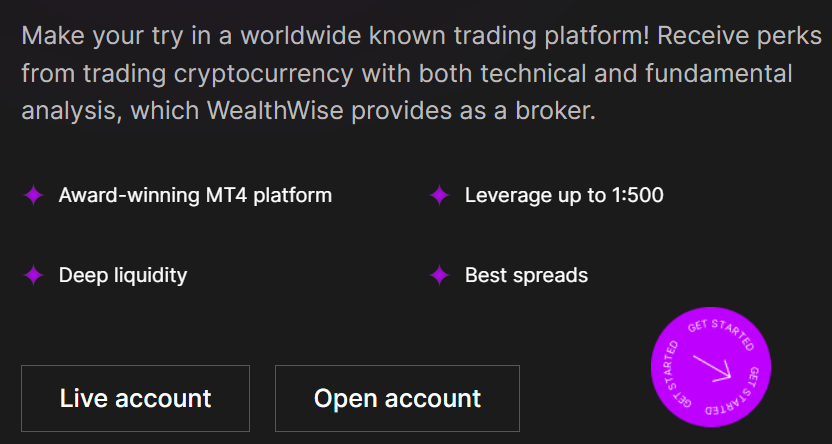
Task: Select the Leverage up to 1:500 label
Action: pos(564,195)
